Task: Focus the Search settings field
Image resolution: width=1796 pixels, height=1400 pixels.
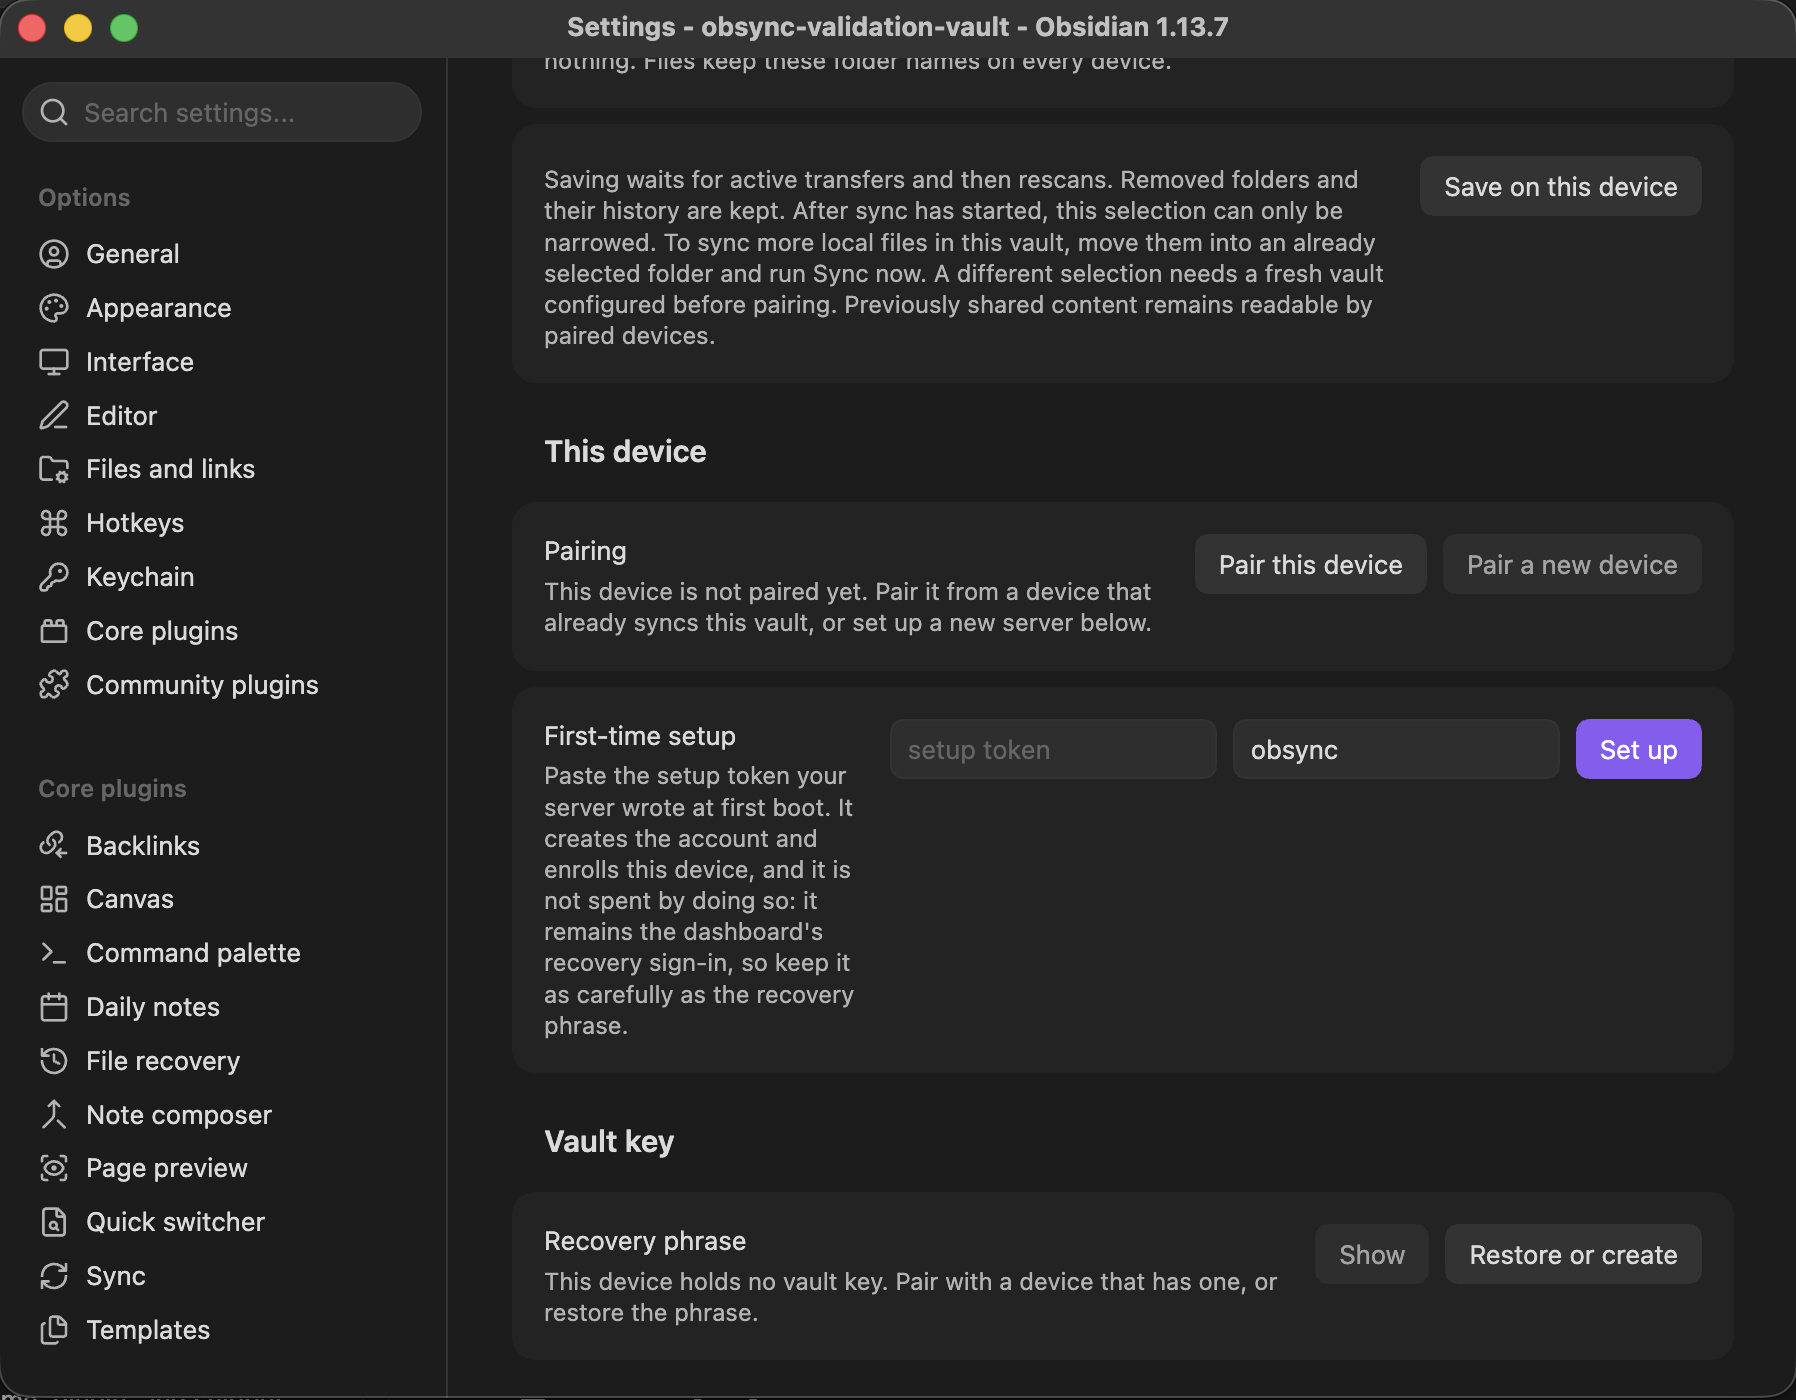Action: 222,113
